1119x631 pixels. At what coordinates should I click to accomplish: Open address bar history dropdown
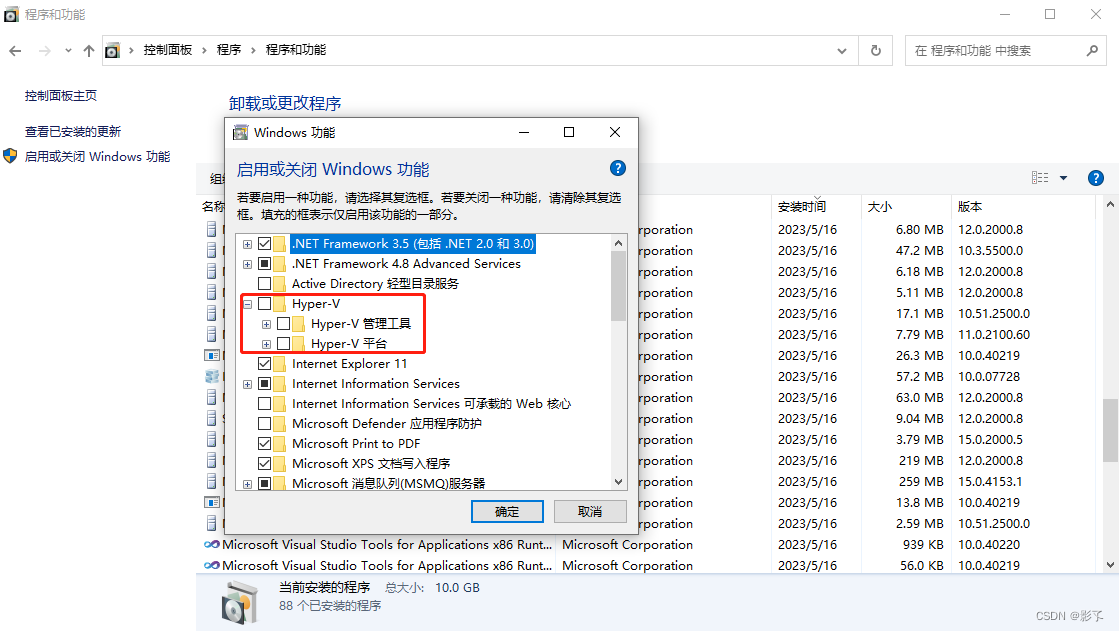click(842, 51)
